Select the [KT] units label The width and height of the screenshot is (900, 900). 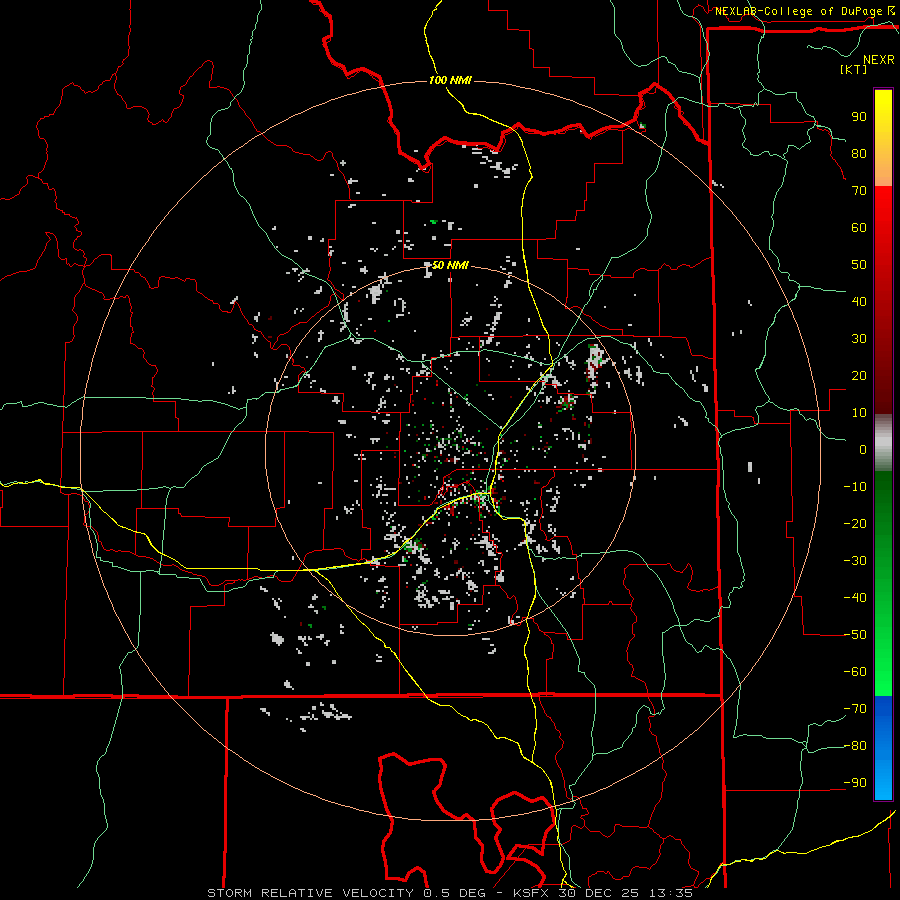(853, 69)
